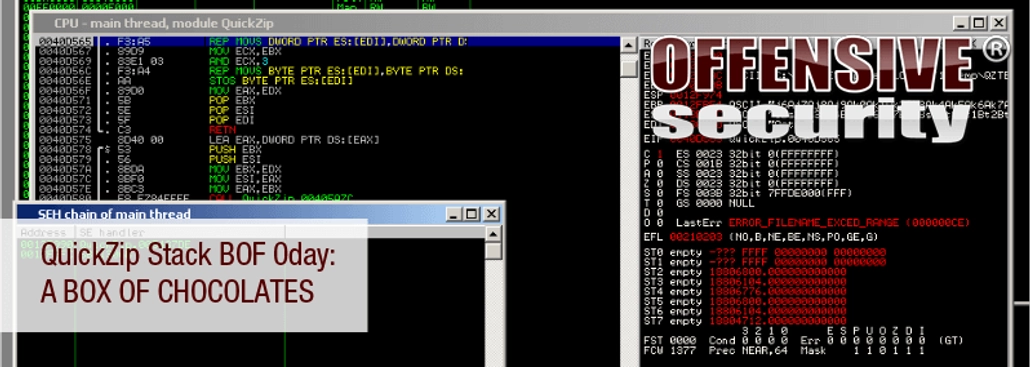Select the PUSH EBX instruction row
This screenshot has width=1030, height=367.
pyautogui.click(x=327, y=150)
